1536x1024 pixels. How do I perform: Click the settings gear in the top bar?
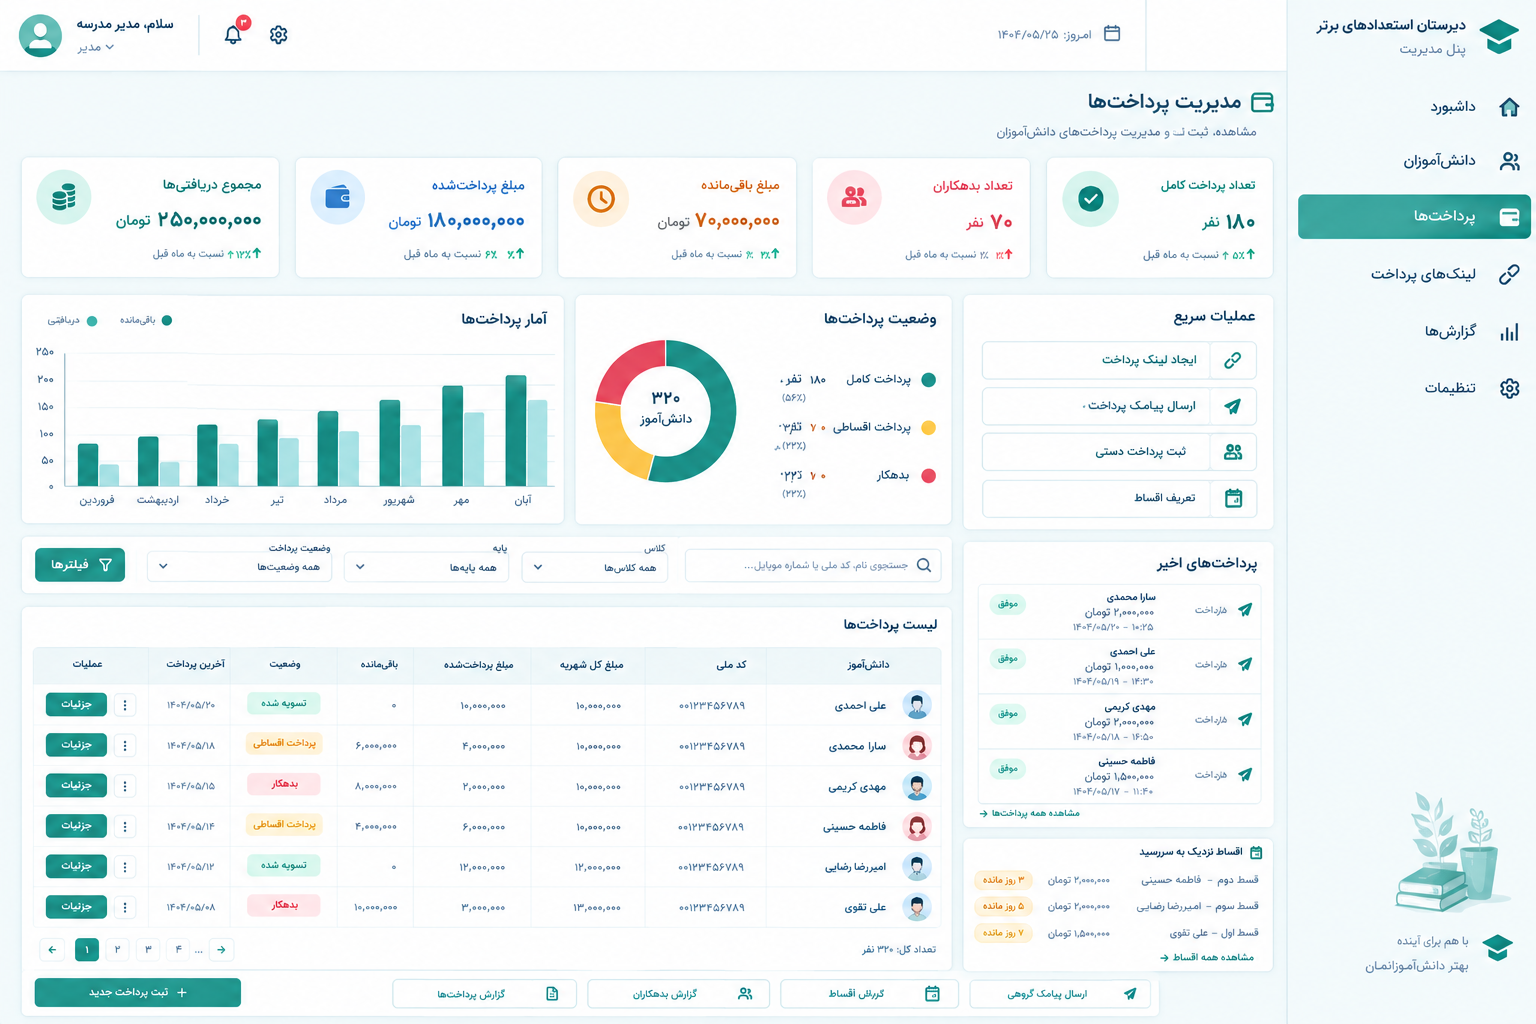point(279,35)
